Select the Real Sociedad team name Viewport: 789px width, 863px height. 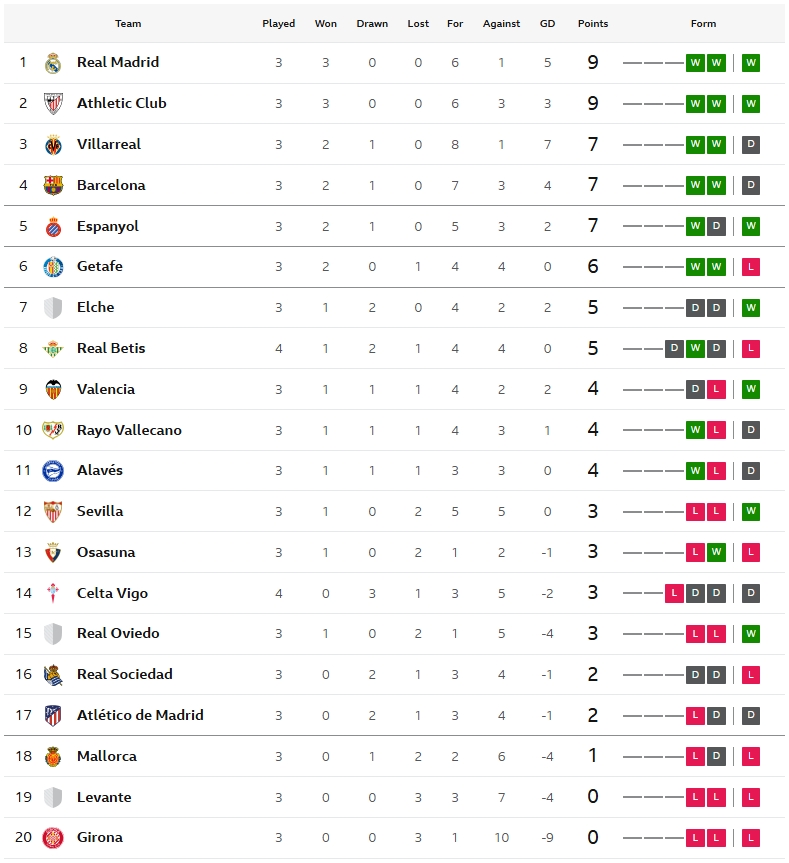[124, 674]
